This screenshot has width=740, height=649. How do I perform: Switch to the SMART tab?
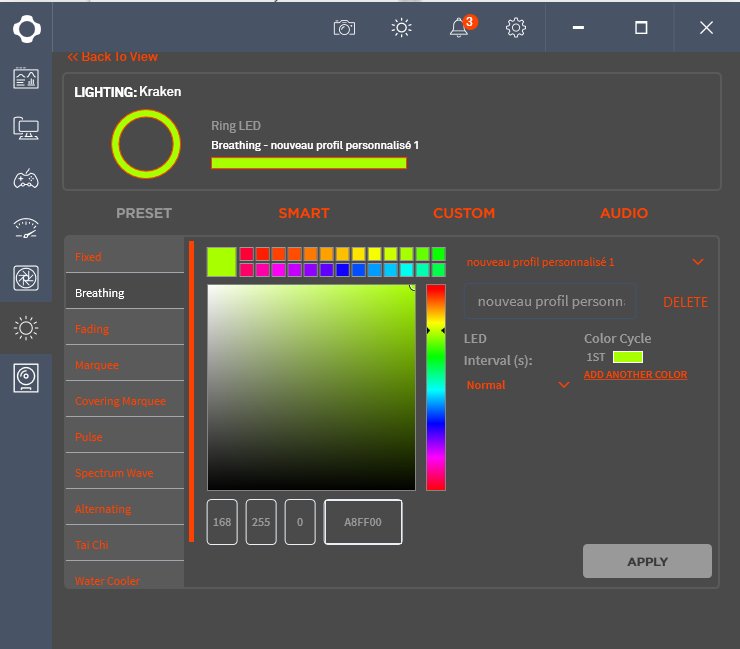click(x=304, y=213)
